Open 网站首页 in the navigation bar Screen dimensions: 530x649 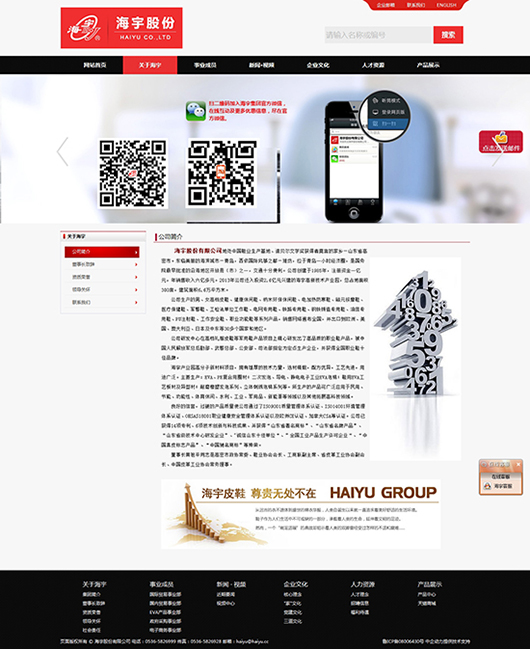[95, 65]
